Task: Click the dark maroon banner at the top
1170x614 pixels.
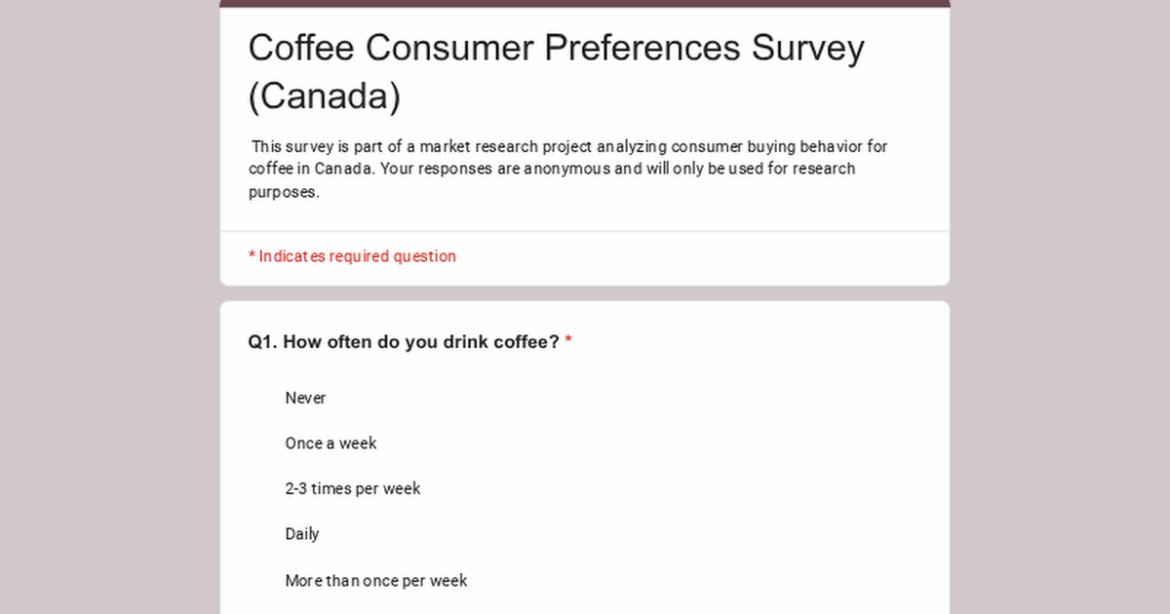Action: (585, 3)
